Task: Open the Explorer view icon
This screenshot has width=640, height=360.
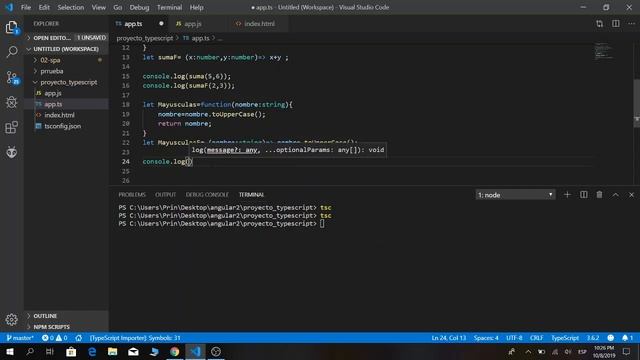Action: tap(11, 28)
